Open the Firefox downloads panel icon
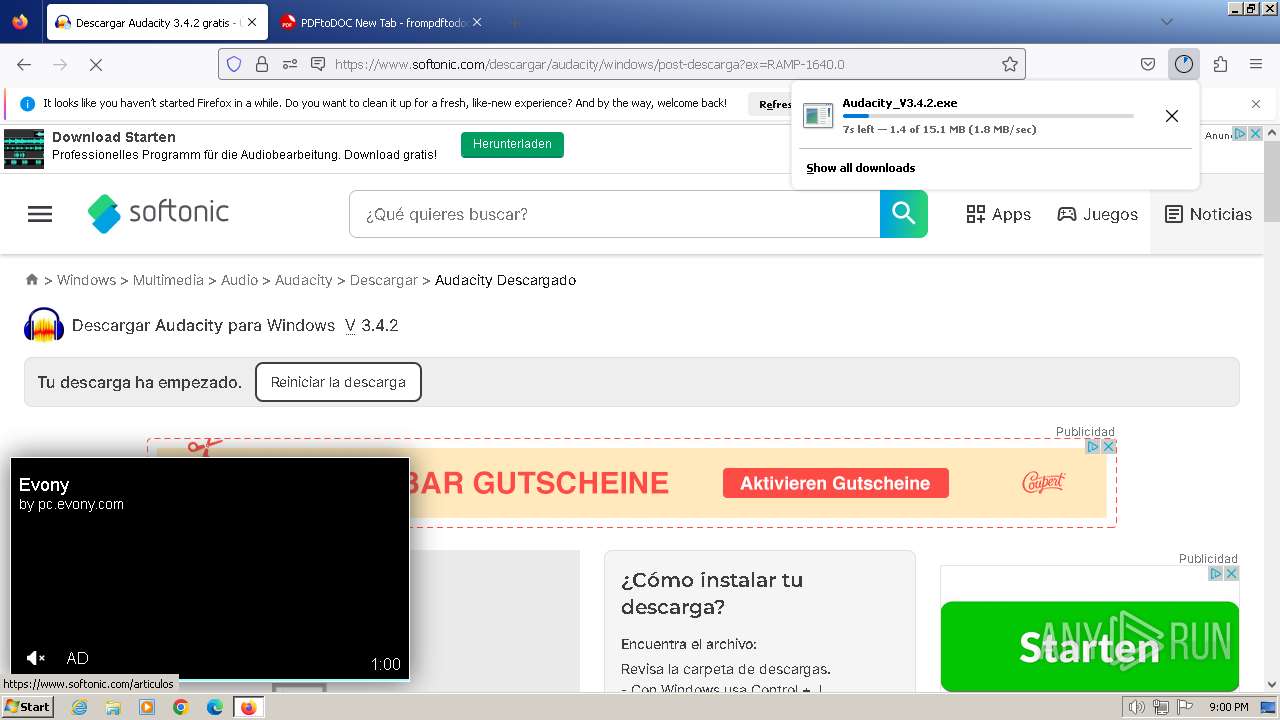 pos(1184,64)
